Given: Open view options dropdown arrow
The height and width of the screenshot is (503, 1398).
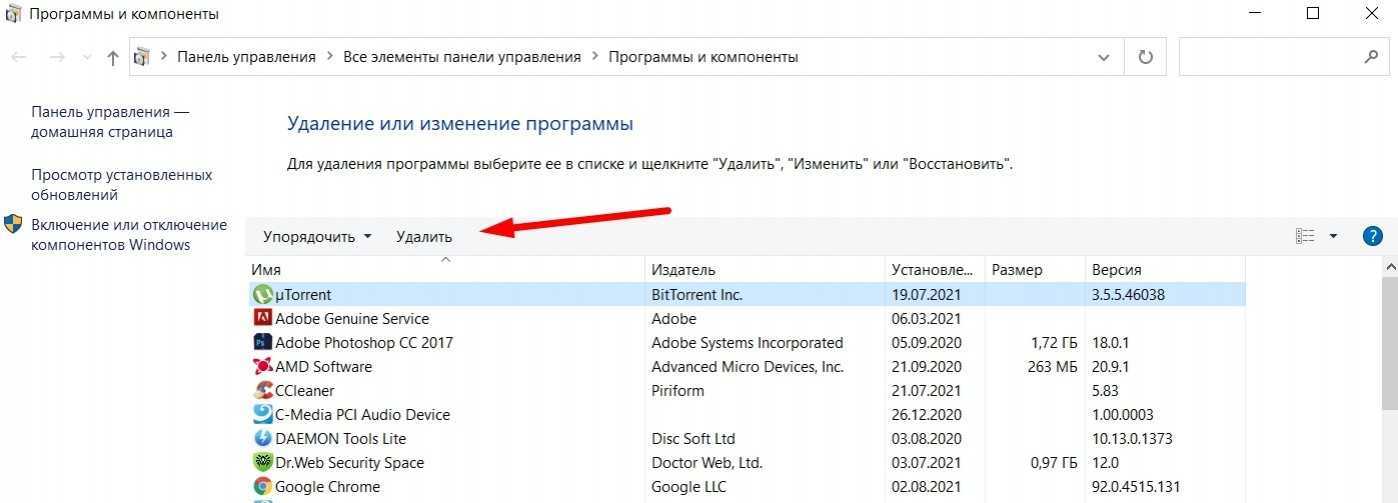Looking at the screenshot, I should [x=1333, y=237].
